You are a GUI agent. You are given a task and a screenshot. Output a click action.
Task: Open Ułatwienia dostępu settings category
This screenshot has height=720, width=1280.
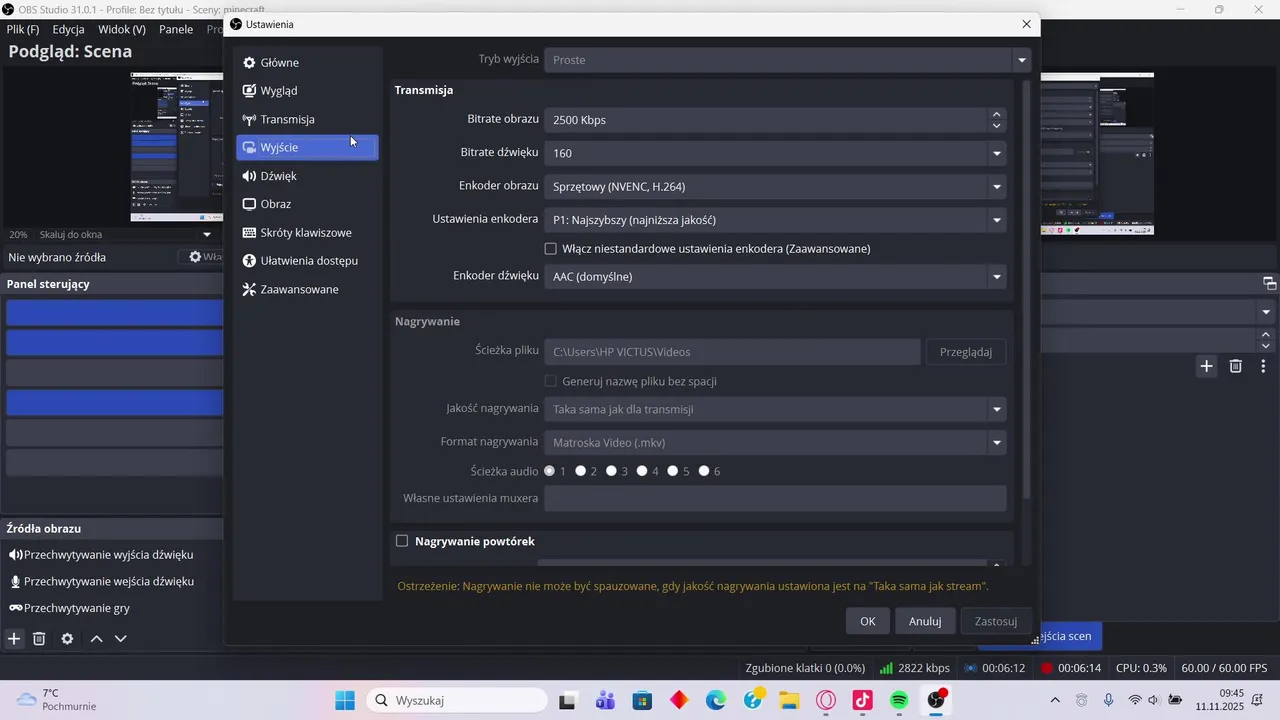pyautogui.click(x=307, y=261)
